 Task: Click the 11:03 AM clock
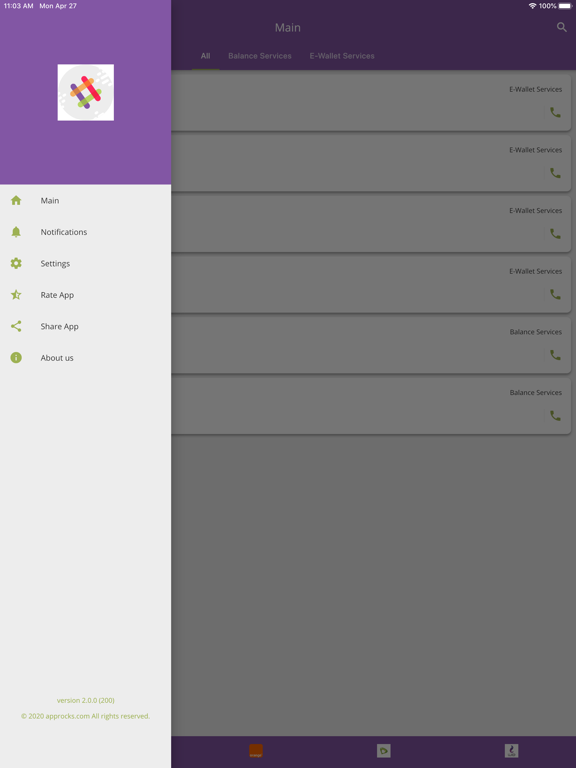pos(18,6)
